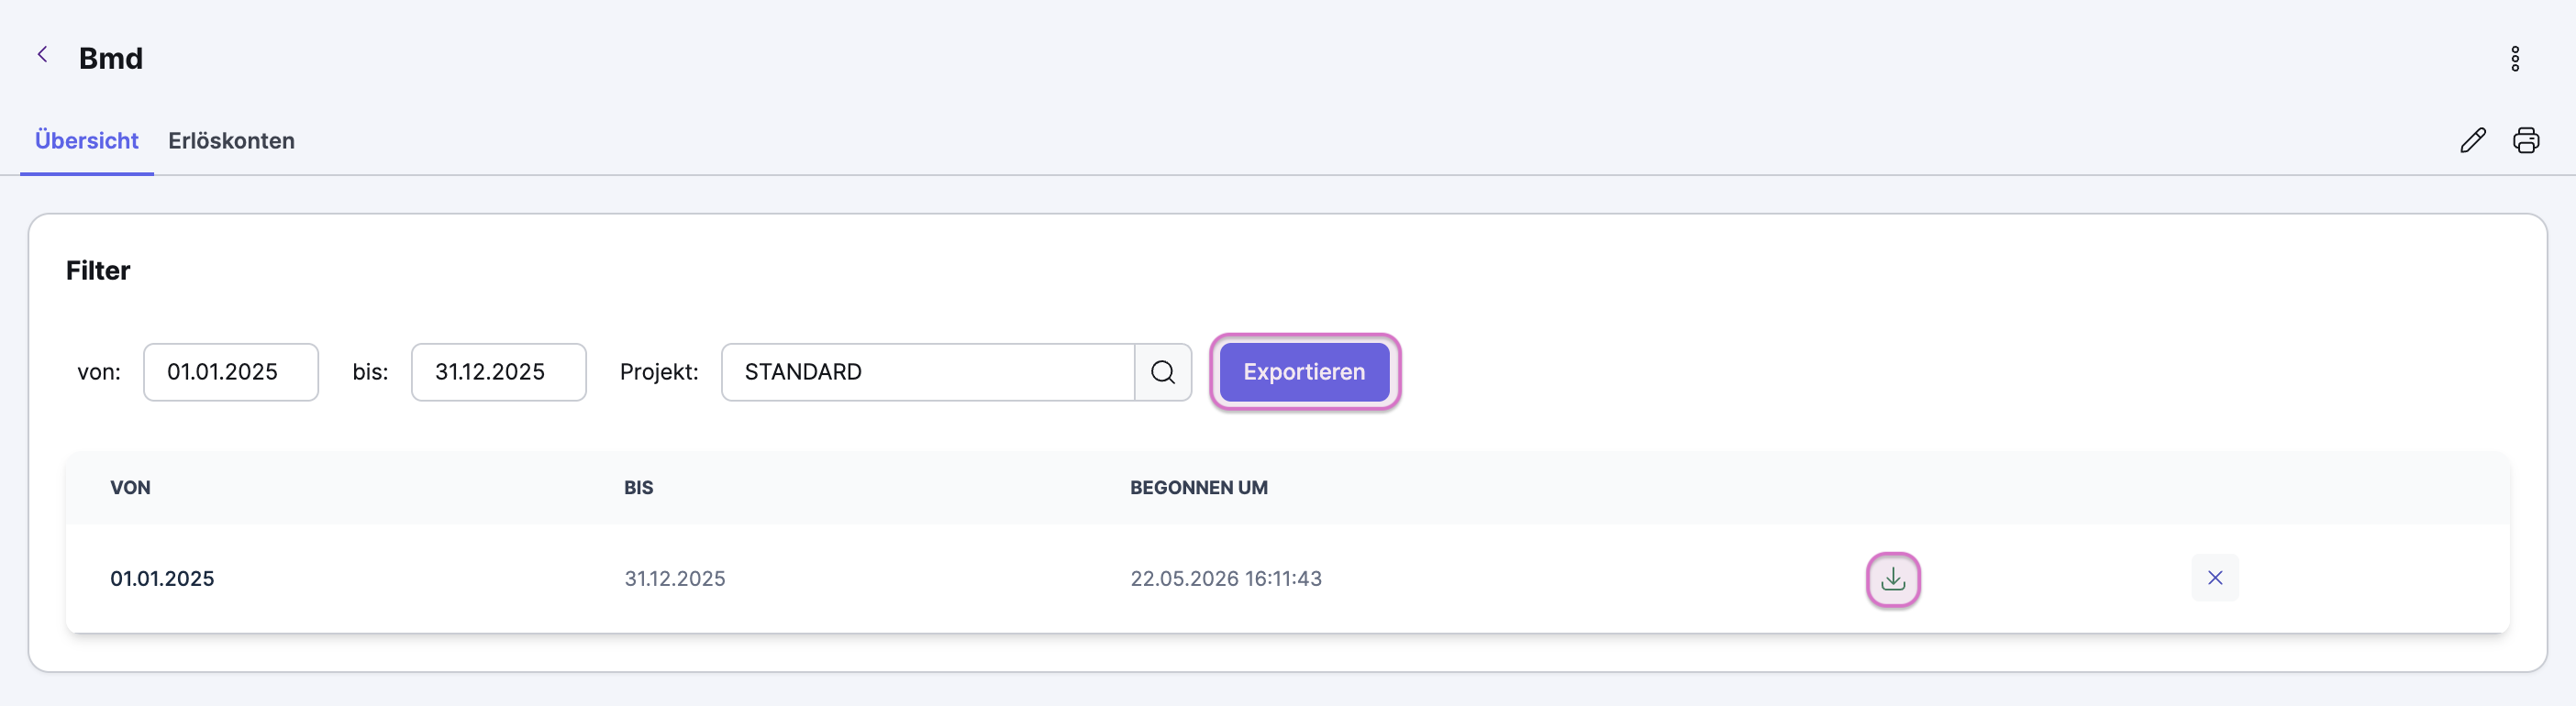The width and height of the screenshot is (2576, 706).
Task: Delete the export row with X icon
Action: pos(2215,578)
